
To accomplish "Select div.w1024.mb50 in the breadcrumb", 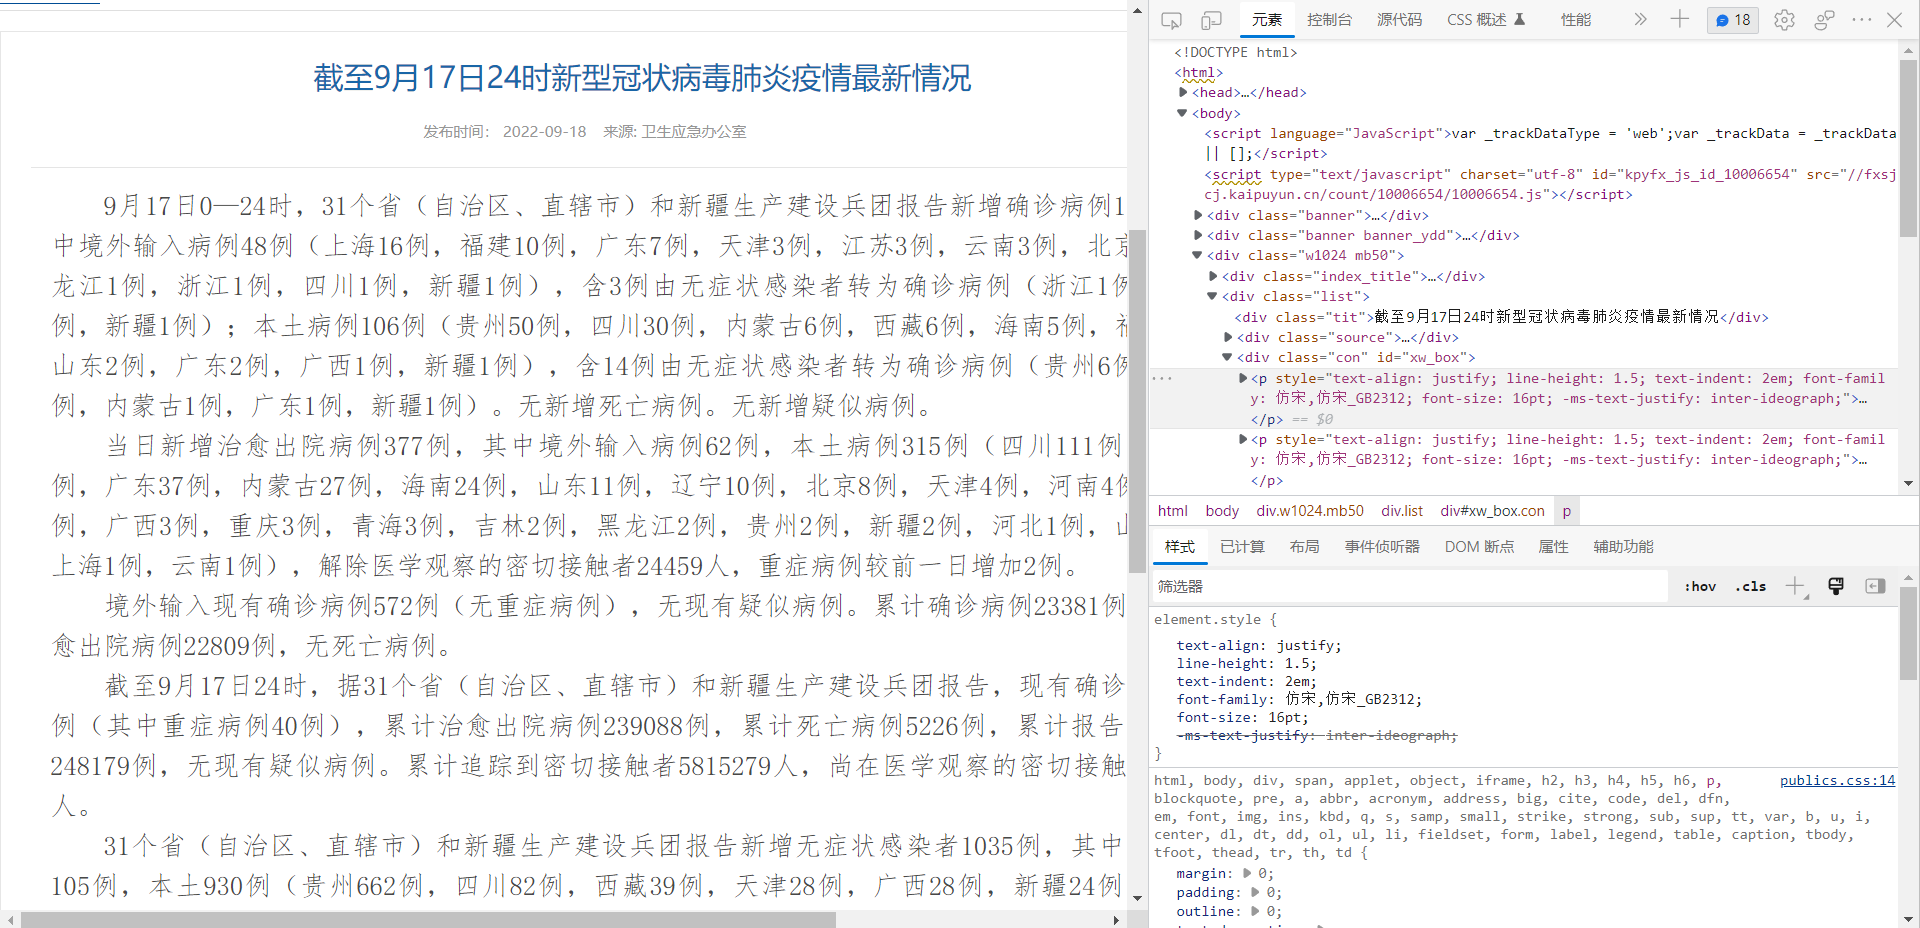I will 1310,511.
